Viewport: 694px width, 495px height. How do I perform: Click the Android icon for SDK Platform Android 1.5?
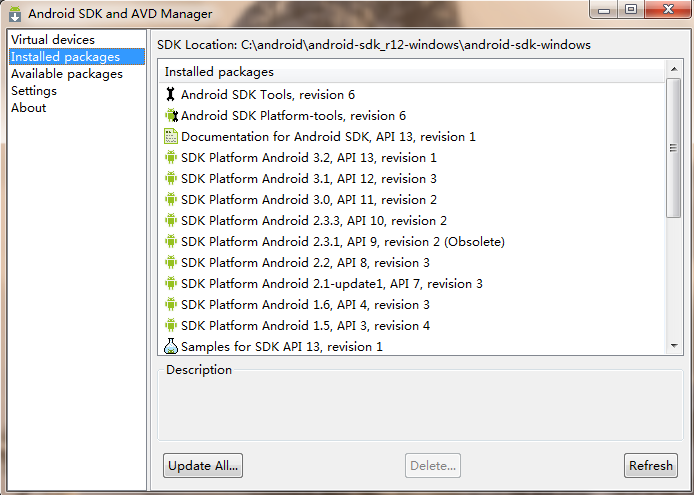click(x=170, y=325)
